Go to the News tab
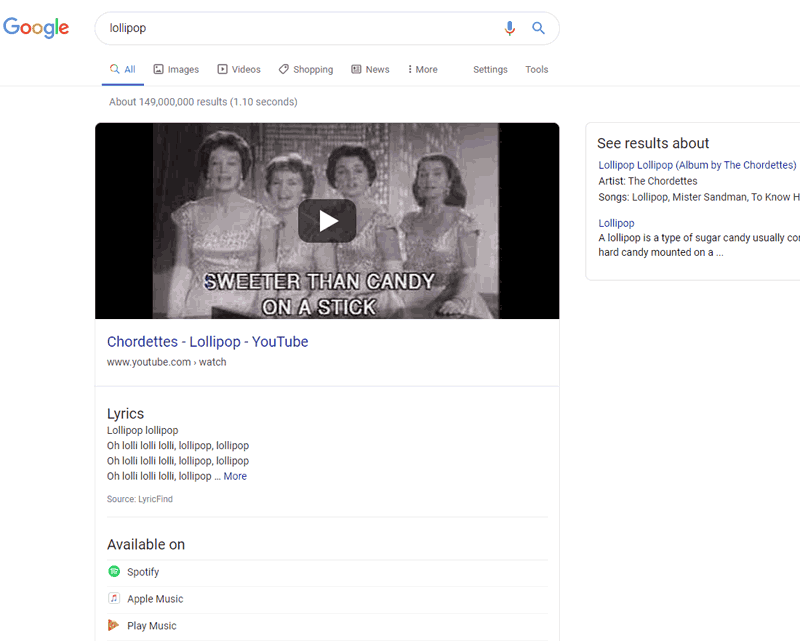The height and width of the screenshot is (641, 800). 370,70
